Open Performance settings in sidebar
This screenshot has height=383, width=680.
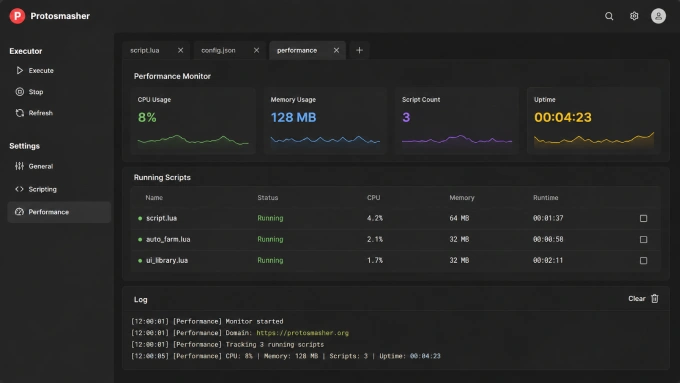59,212
